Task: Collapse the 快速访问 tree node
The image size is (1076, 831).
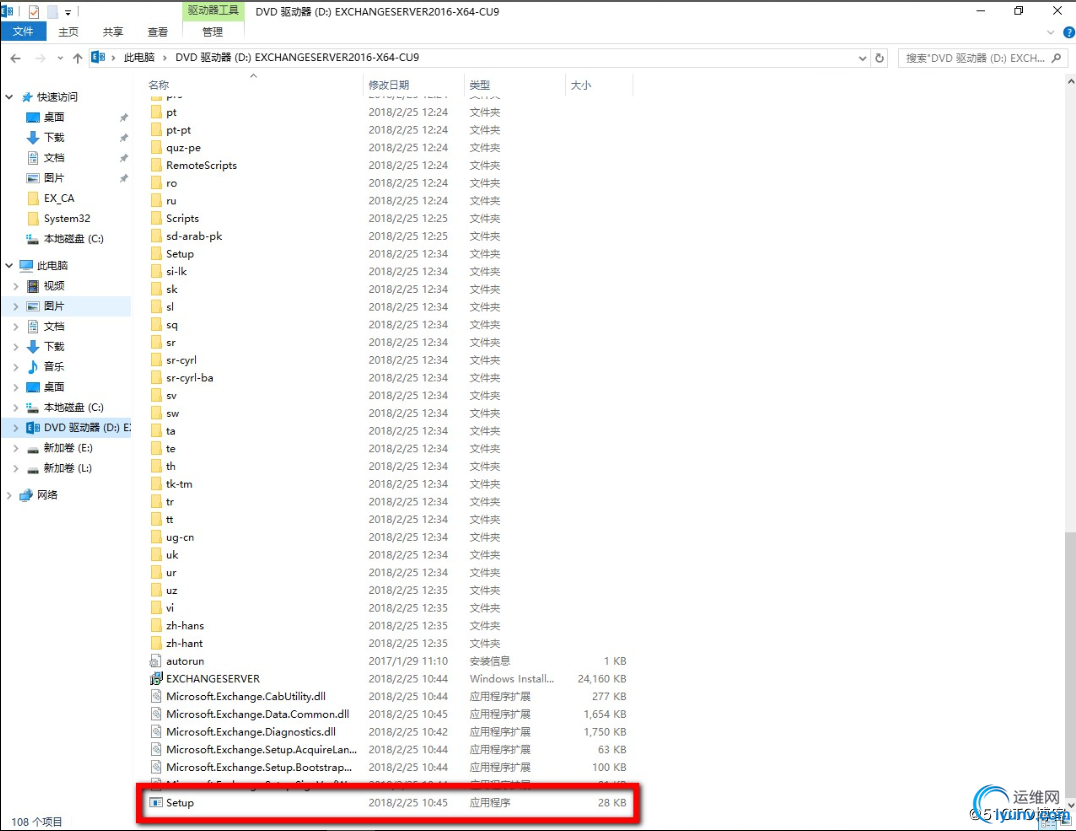Action: coord(10,97)
